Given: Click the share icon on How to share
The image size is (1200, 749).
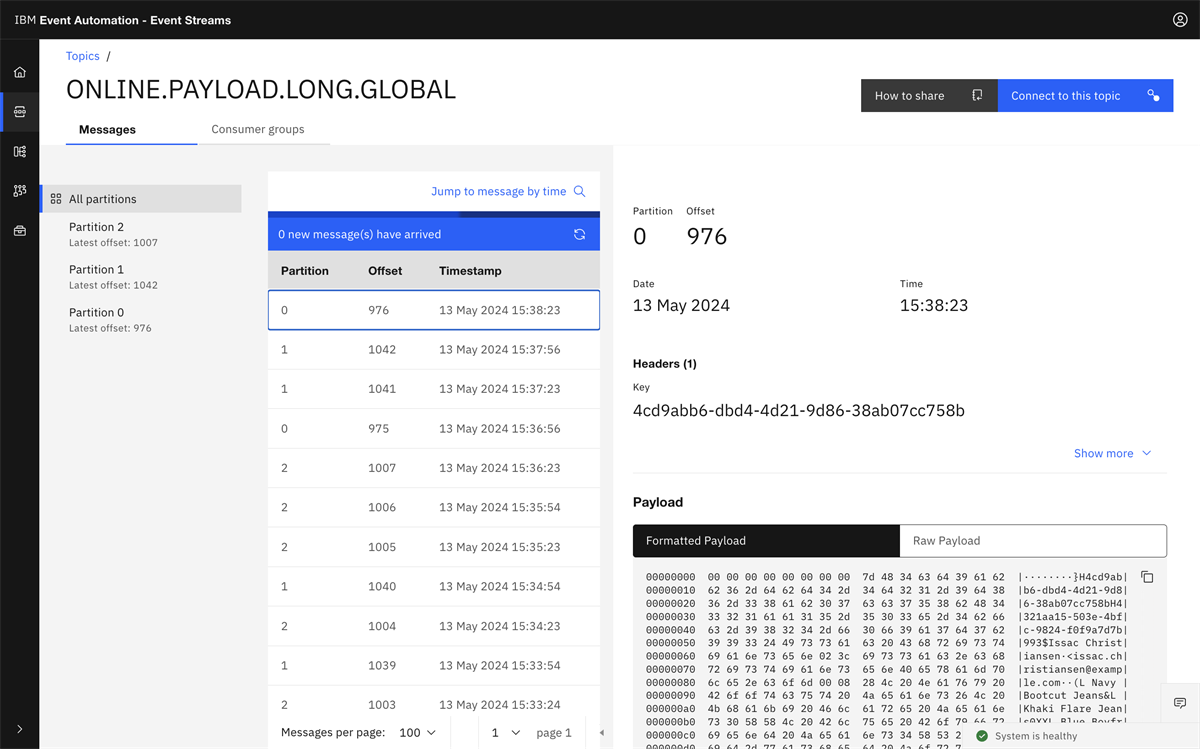Looking at the screenshot, I should [977, 96].
